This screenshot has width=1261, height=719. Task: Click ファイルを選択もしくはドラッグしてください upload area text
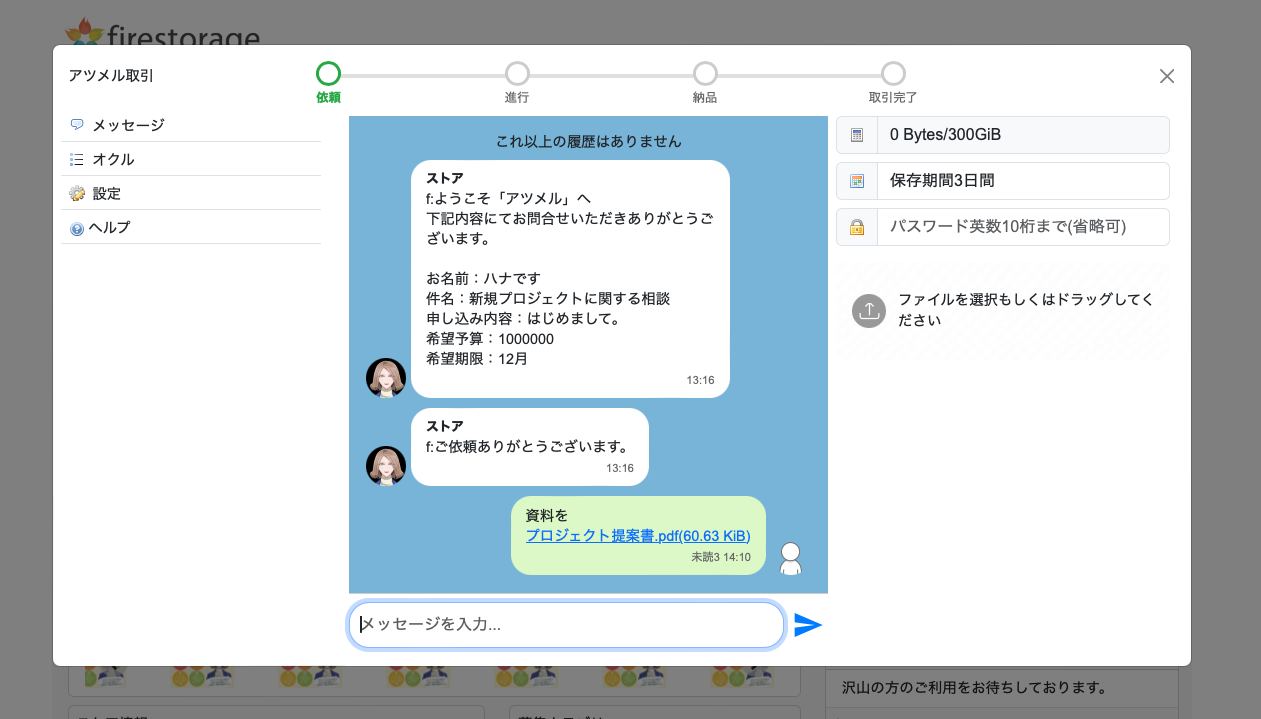(1026, 310)
